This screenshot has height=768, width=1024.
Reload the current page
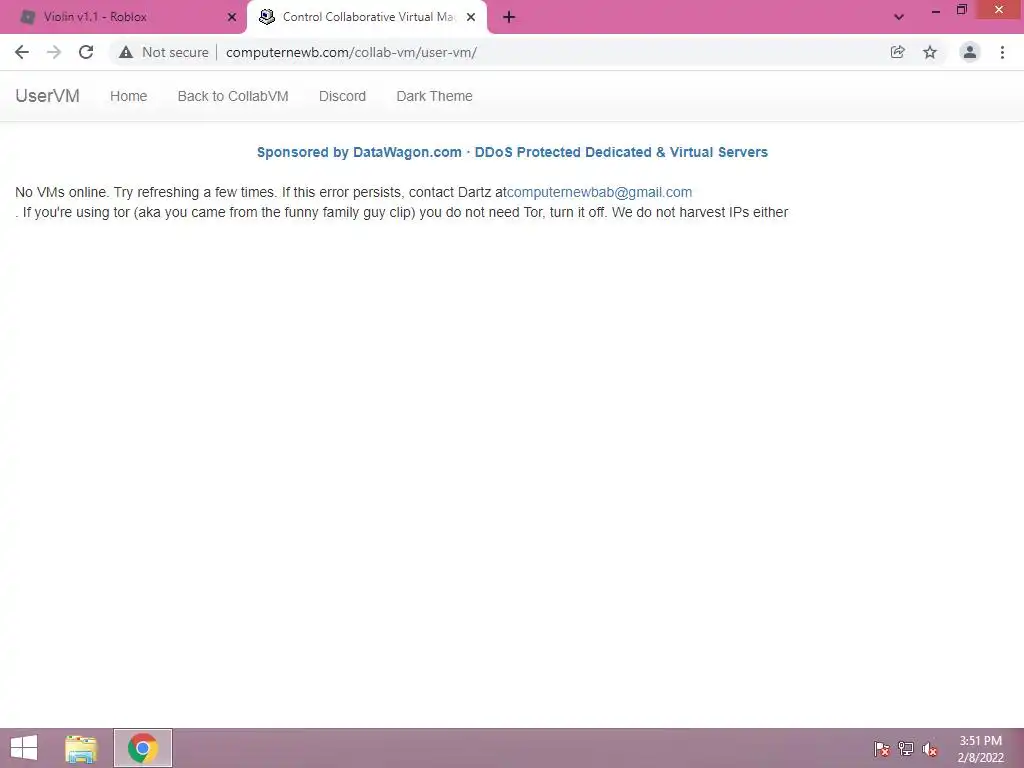(x=86, y=52)
